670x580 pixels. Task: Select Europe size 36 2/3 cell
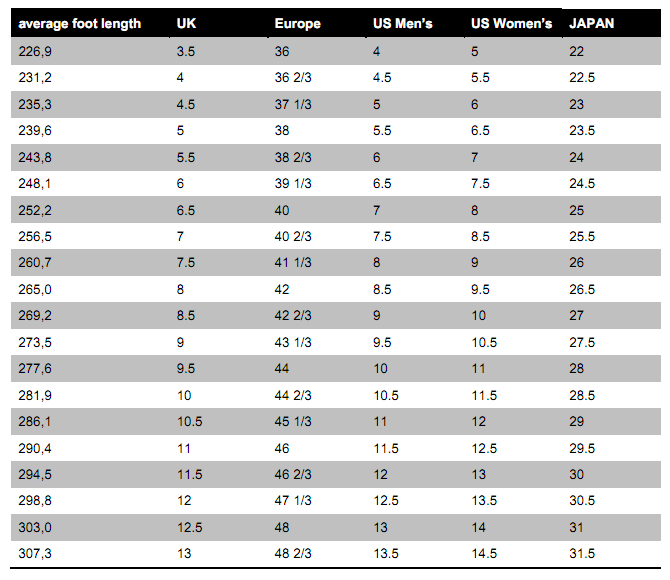click(293, 77)
